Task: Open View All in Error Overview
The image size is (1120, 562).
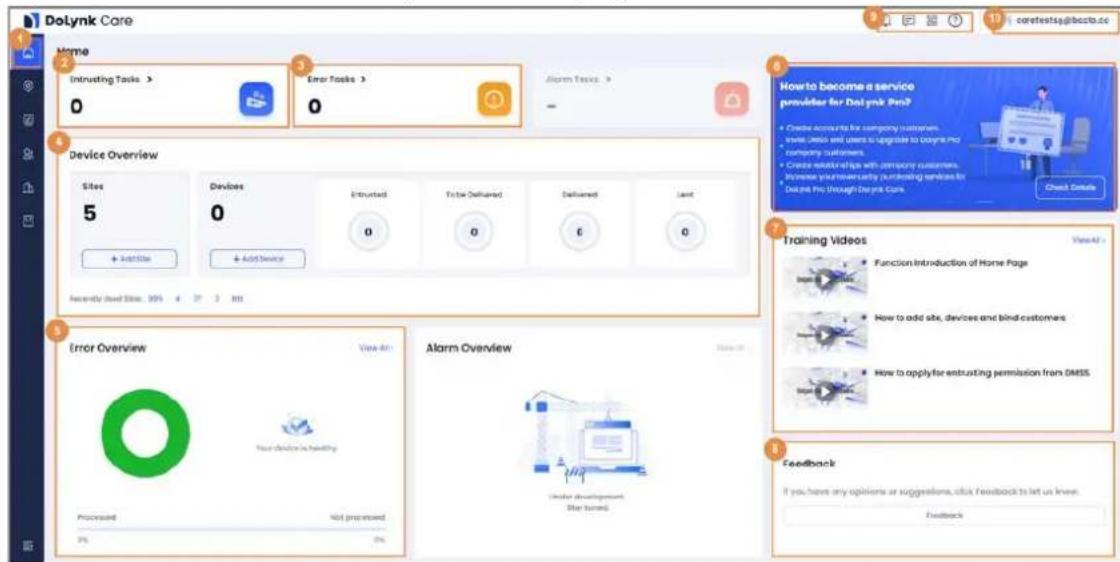Action: 376,348
